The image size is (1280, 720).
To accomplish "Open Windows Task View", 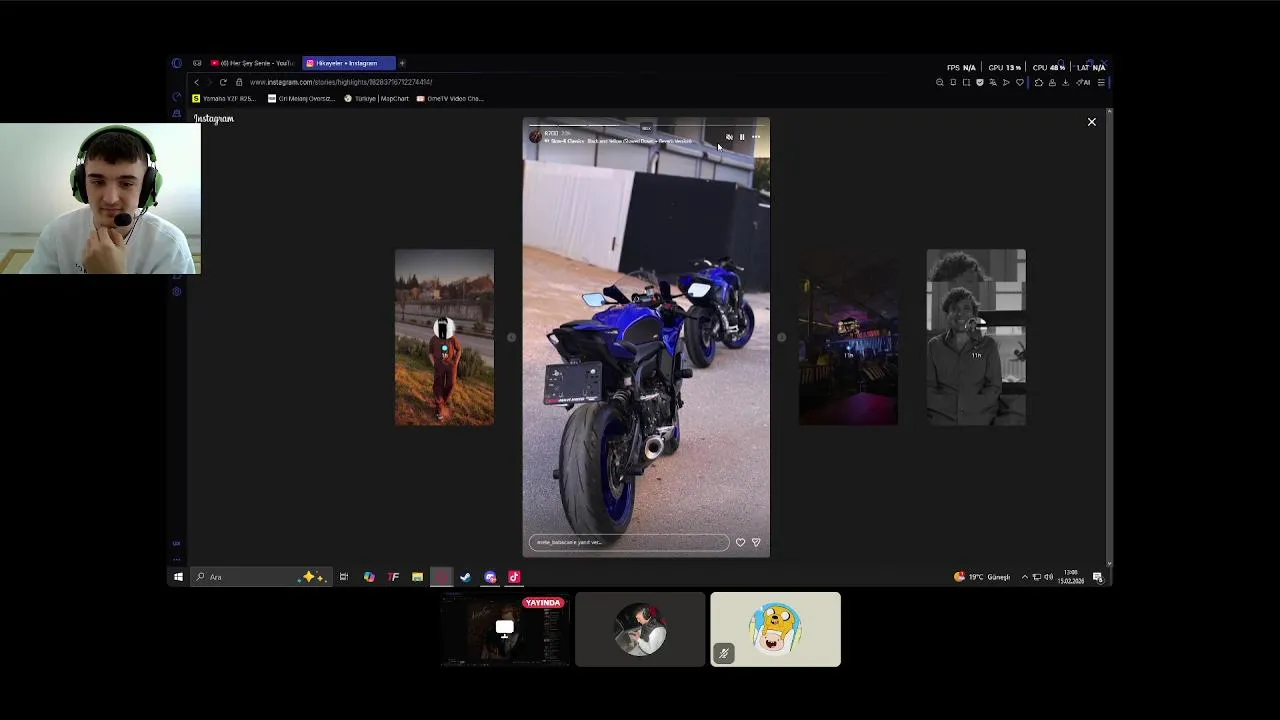I will tap(344, 577).
